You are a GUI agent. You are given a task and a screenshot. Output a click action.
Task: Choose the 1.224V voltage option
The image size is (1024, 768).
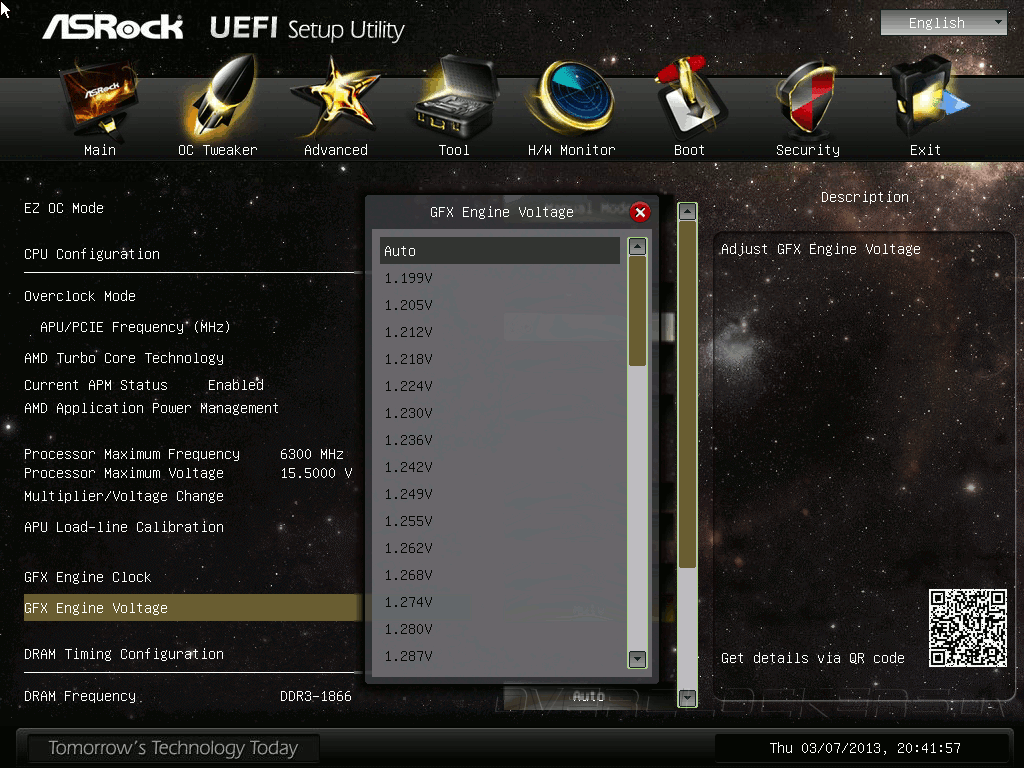click(x=500, y=386)
